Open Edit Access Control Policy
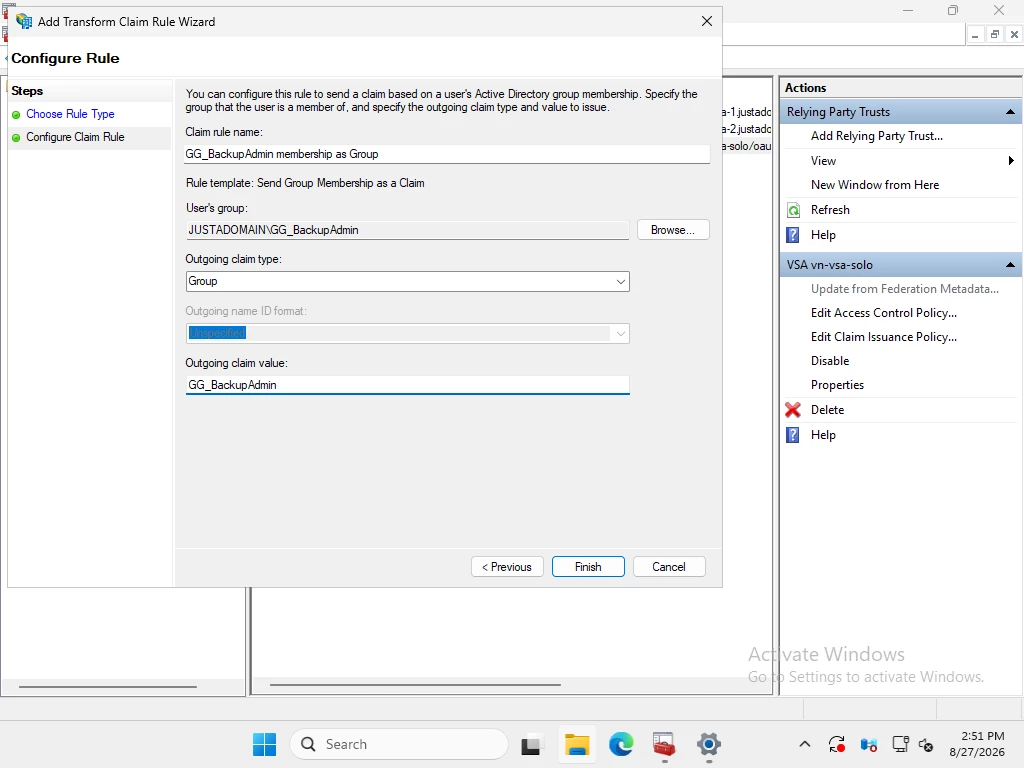Image resolution: width=1024 pixels, height=768 pixels. coord(884,313)
